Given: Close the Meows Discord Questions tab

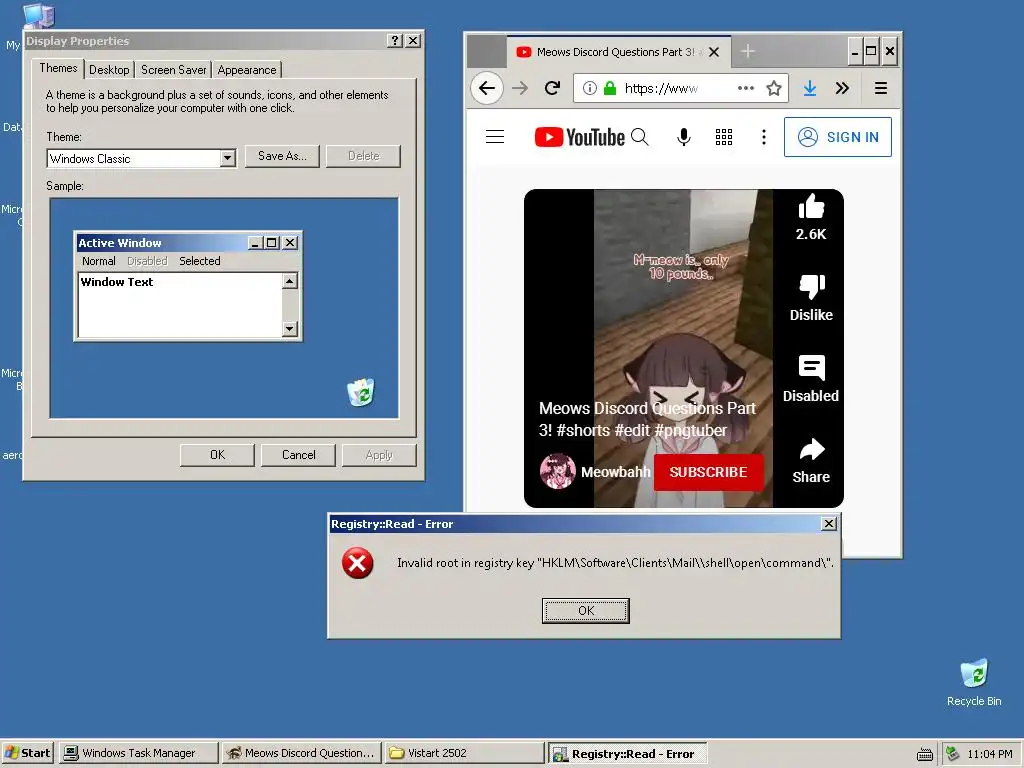Looking at the screenshot, I should pyautogui.click(x=714, y=52).
